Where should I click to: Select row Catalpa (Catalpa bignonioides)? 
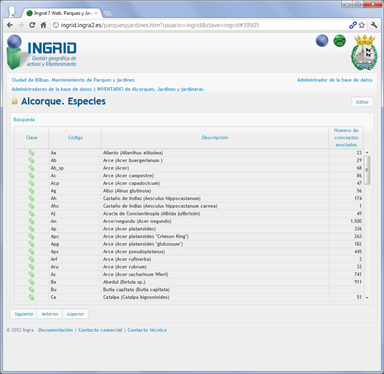(x=189, y=297)
